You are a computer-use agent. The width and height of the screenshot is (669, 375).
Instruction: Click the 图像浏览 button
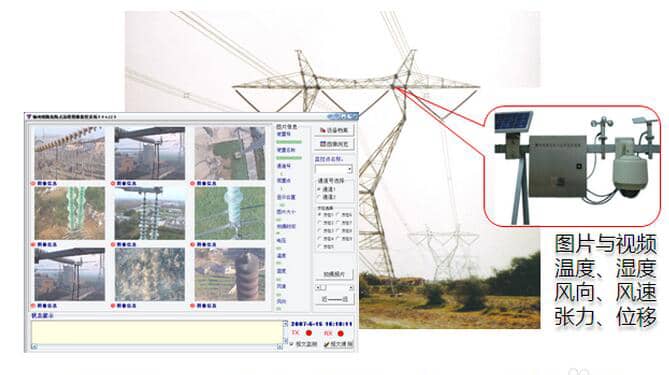coord(334,144)
